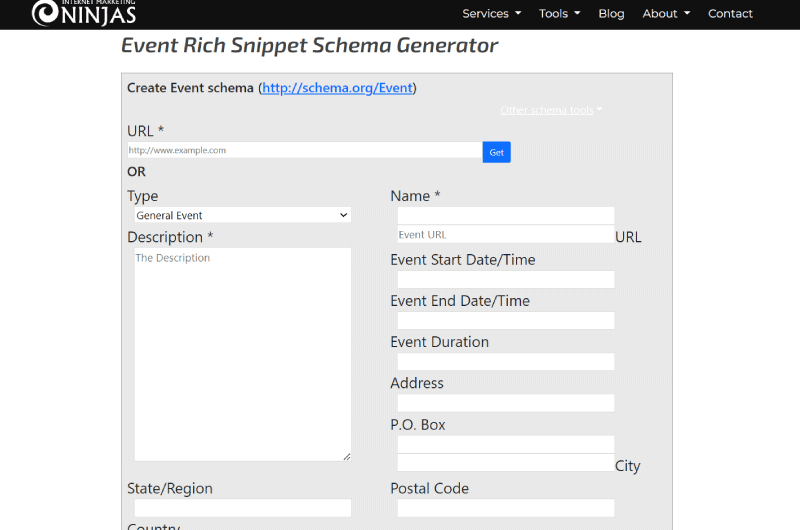Click the Address input field
The height and width of the screenshot is (530, 800).
pyautogui.click(x=506, y=403)
